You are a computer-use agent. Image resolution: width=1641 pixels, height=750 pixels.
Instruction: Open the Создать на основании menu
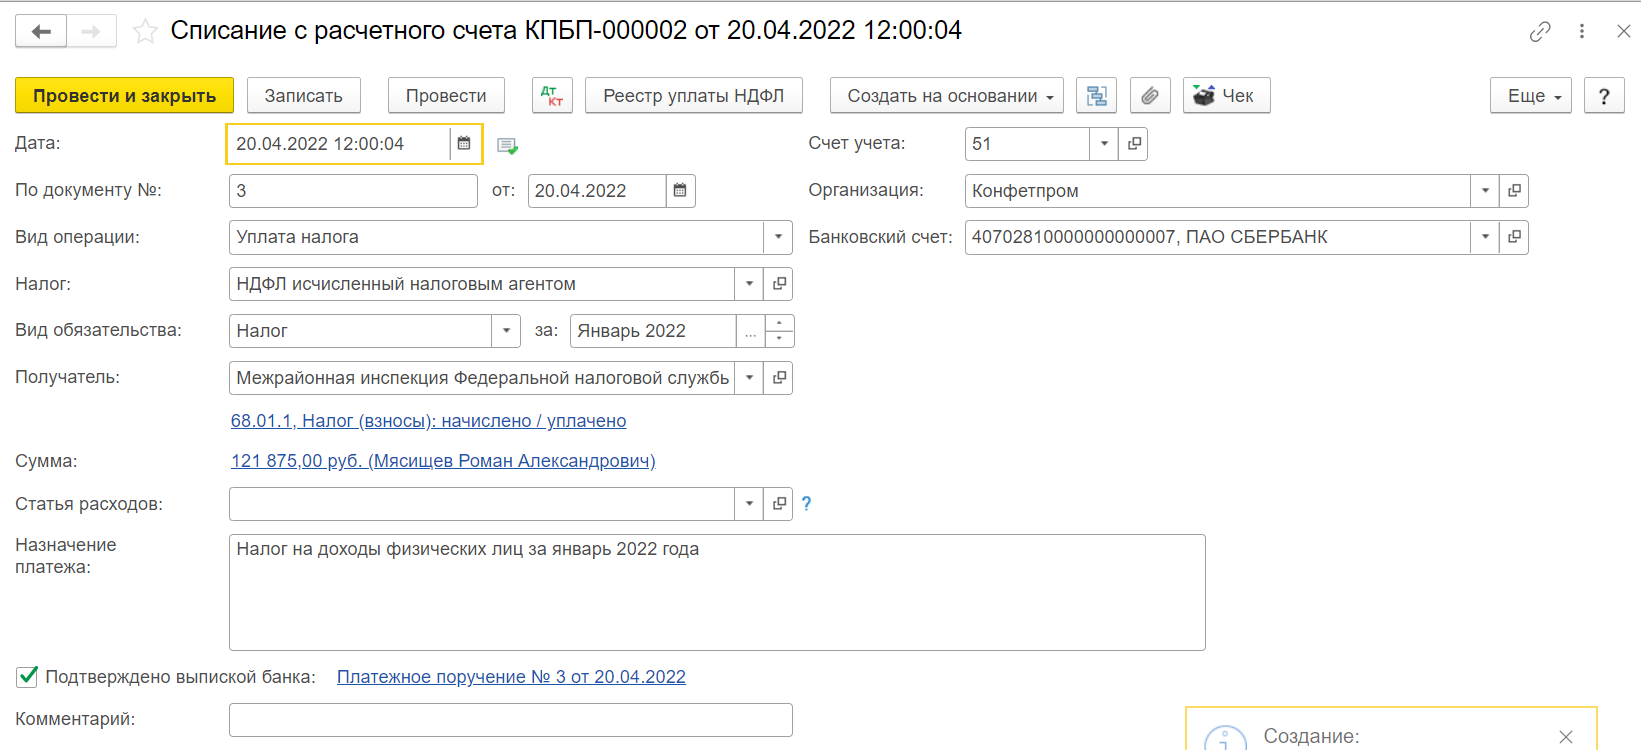[x=947, y=96]
